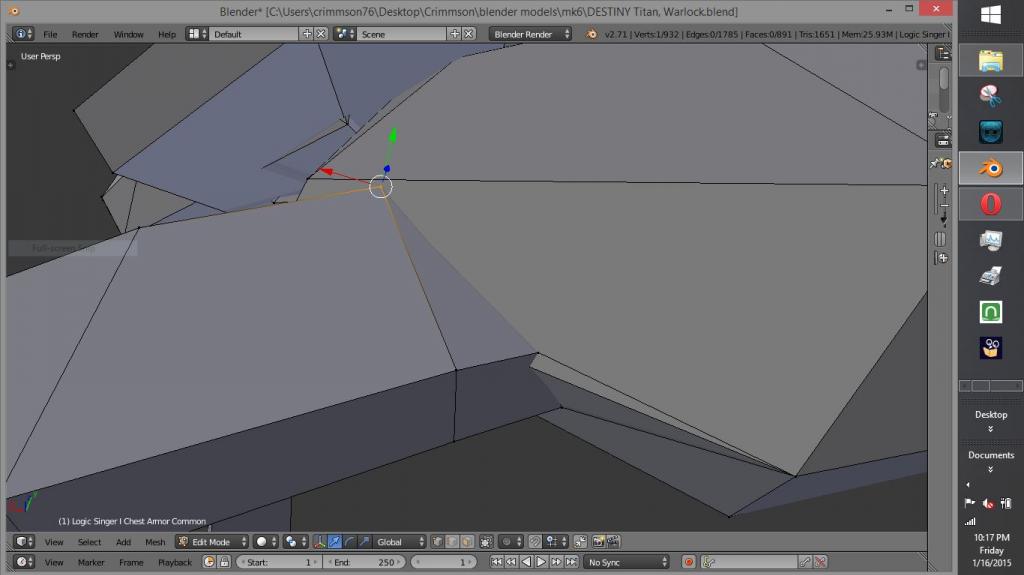Open the snap element type dropdown
This screenshot has width=1024, height=575.
pyautogui.click(x=555, y=542)
